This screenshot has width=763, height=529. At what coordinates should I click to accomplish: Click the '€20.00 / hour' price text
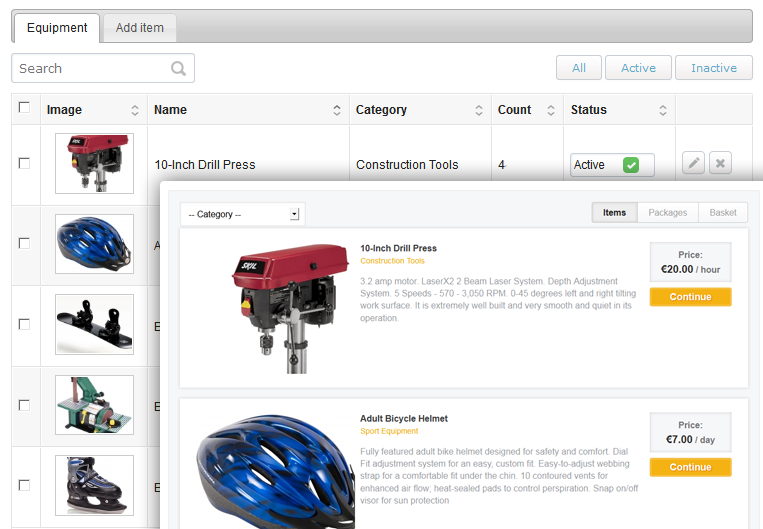(690, 269)
